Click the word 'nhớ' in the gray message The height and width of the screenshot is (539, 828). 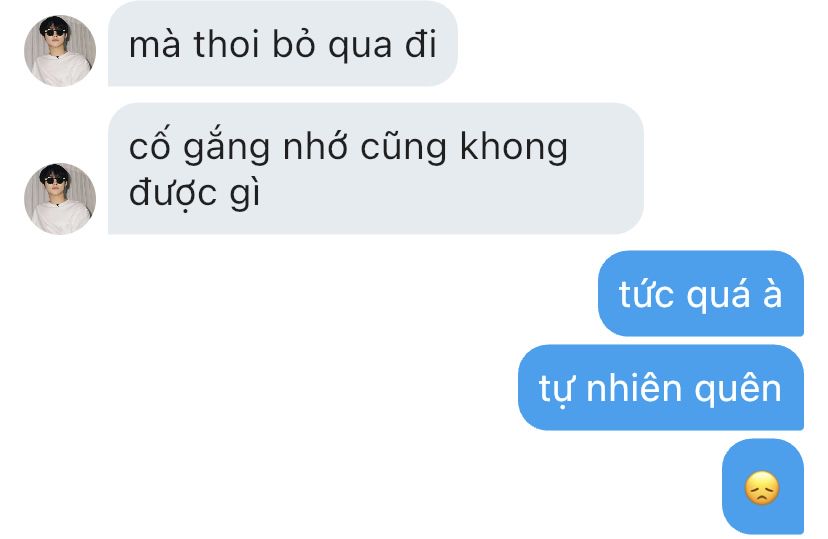click(315, 146)
